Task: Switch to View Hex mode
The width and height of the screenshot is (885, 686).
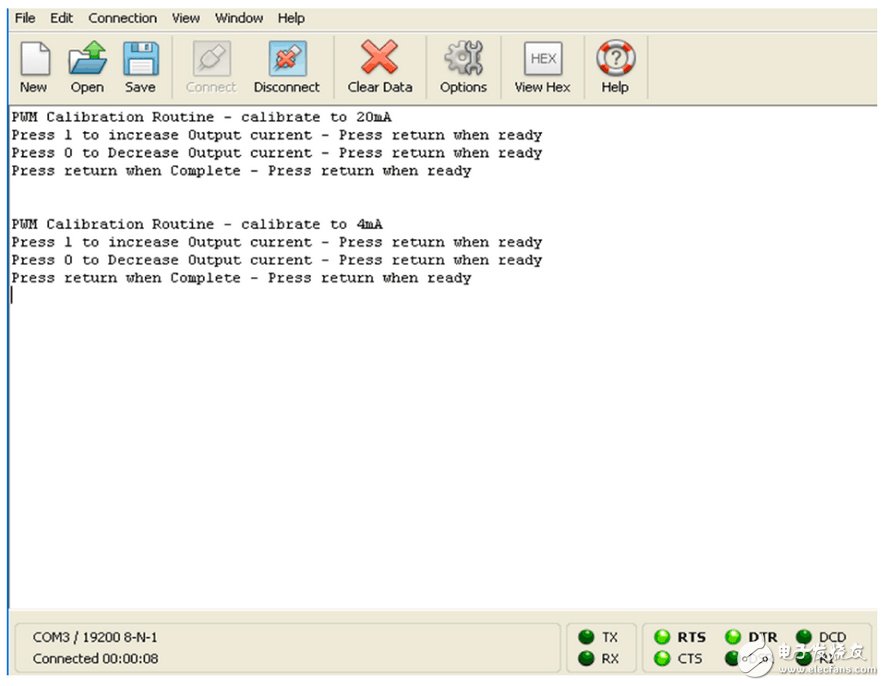Action: pos(542,60)
